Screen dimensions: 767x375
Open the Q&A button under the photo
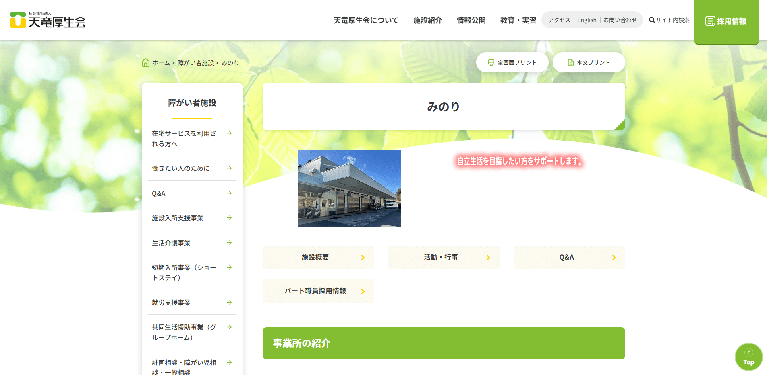tap(569, 258)
